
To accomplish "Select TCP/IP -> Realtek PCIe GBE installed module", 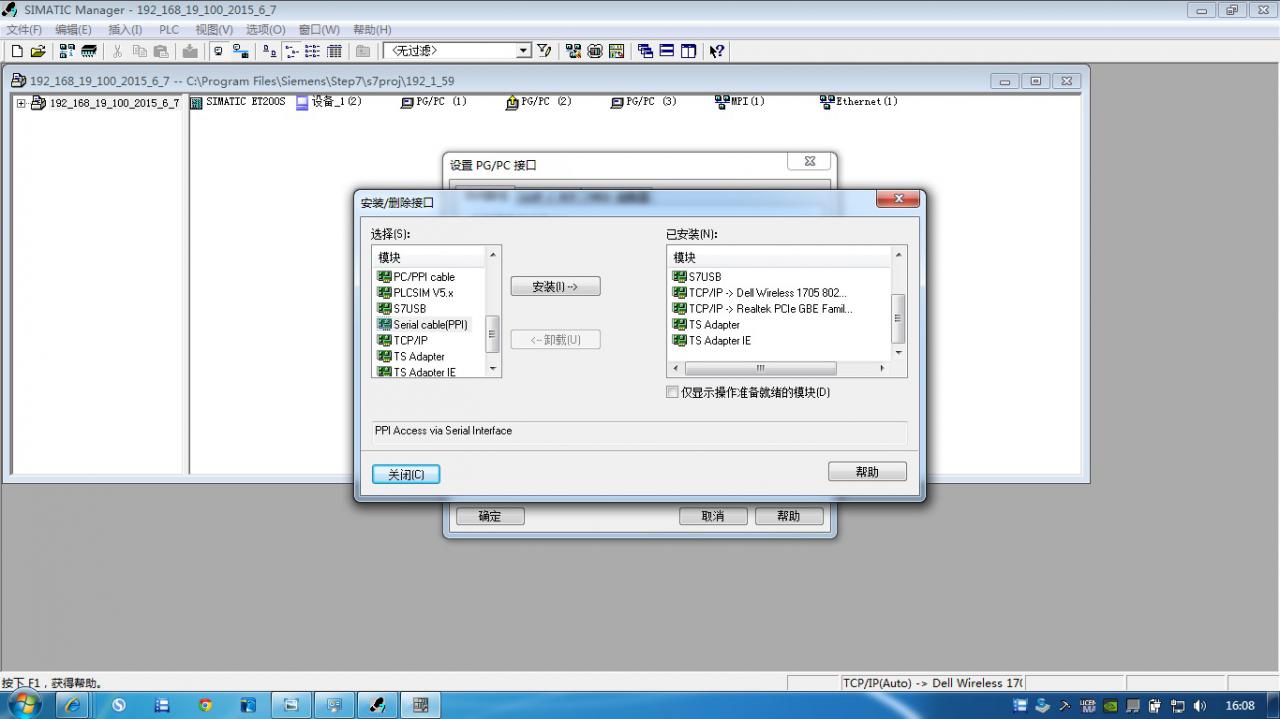I will click(x=762, y=309).
